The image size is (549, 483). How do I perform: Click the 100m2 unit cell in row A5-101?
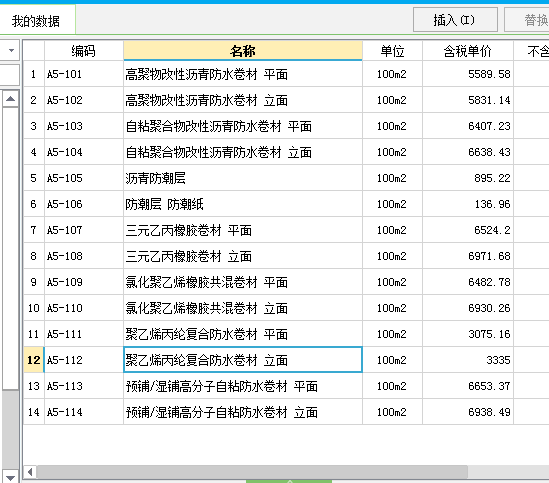(392, 74)
